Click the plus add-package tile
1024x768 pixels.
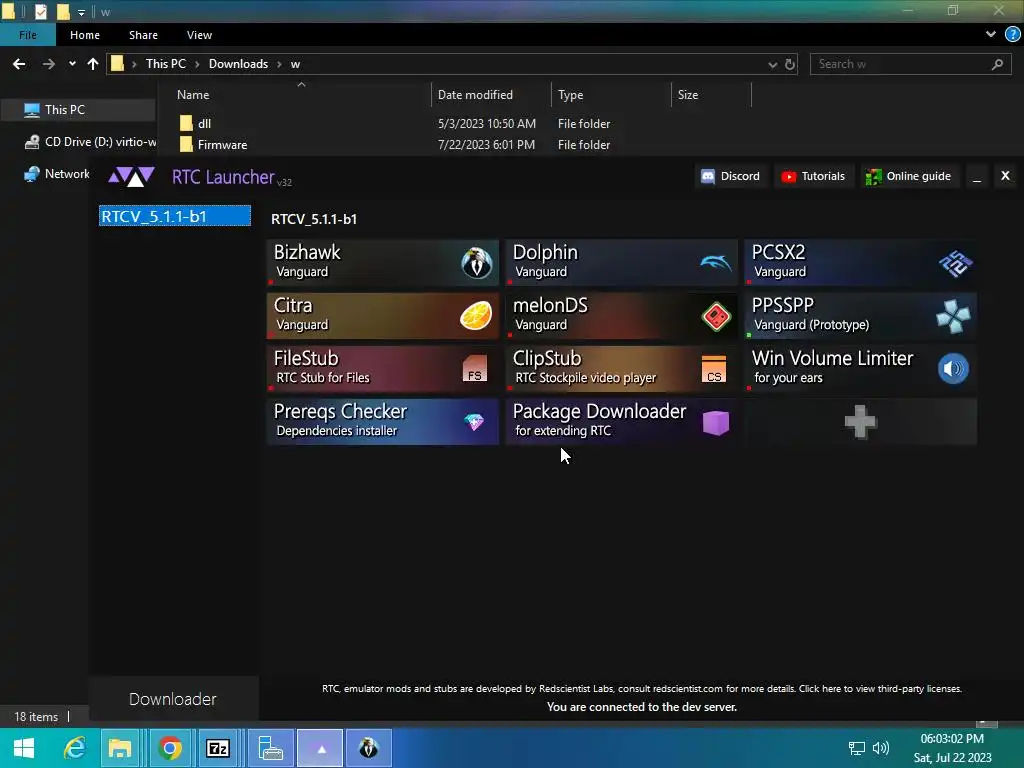pos(861,422)
